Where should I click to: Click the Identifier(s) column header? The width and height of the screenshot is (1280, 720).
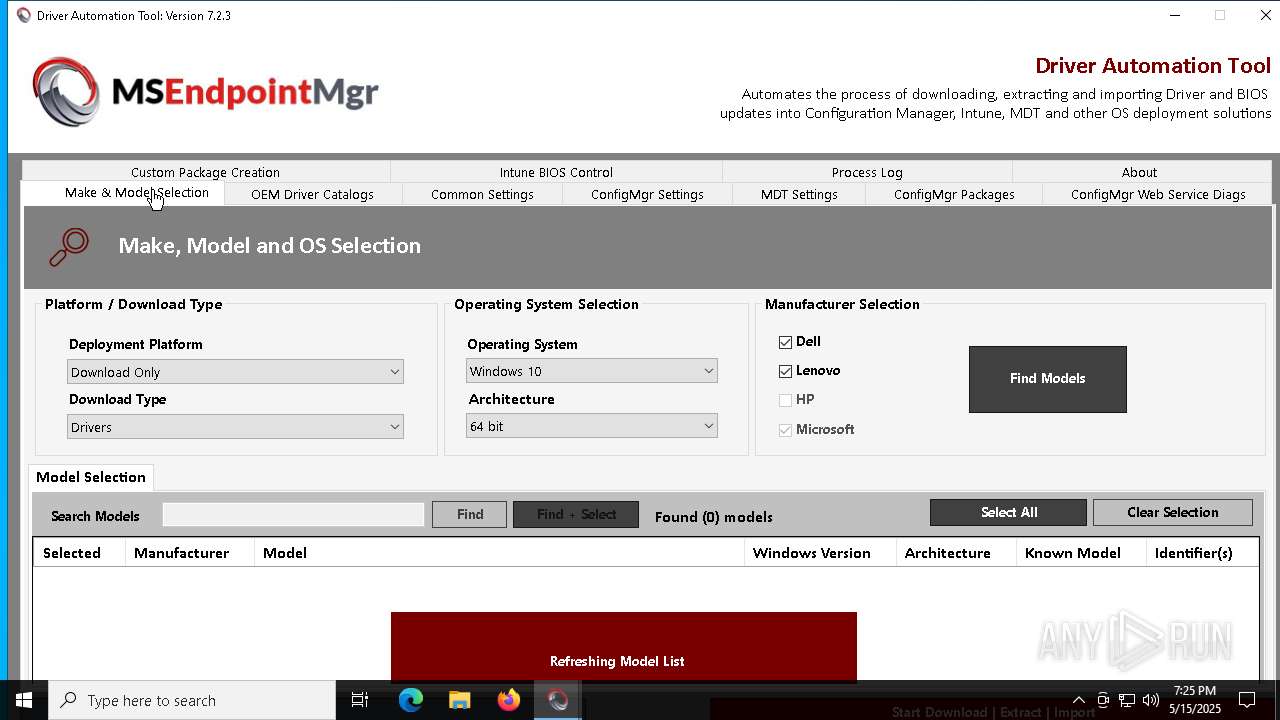pos(1202,553)
